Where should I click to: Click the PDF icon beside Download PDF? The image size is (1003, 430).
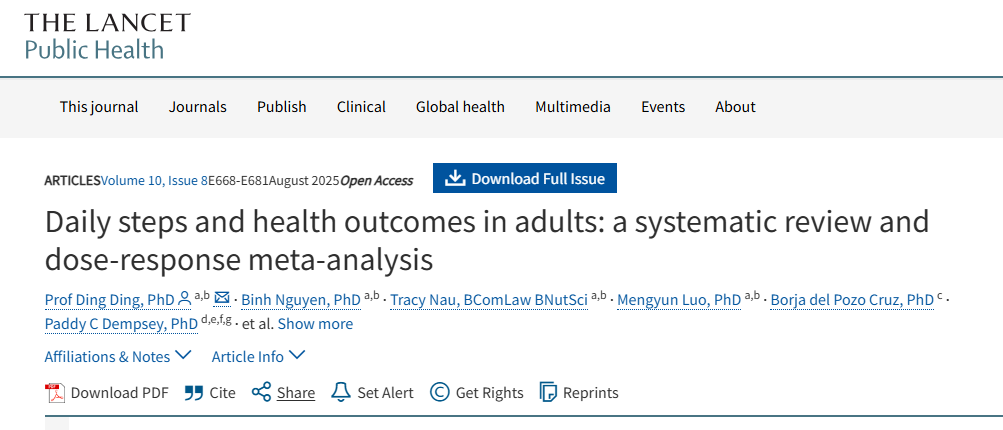(55, 393)
